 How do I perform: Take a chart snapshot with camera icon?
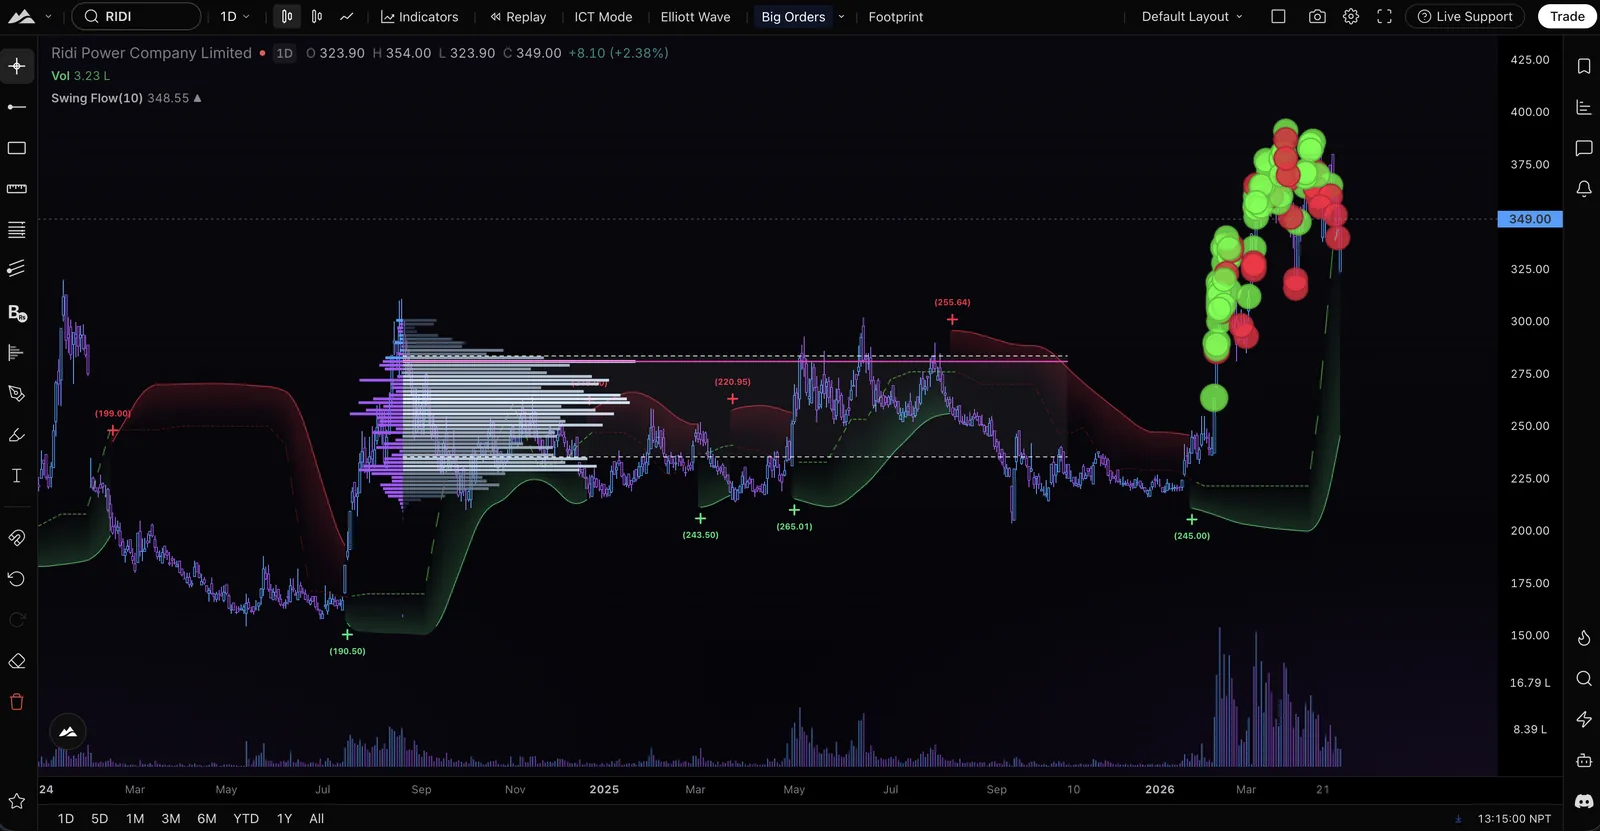(1317, 17)
